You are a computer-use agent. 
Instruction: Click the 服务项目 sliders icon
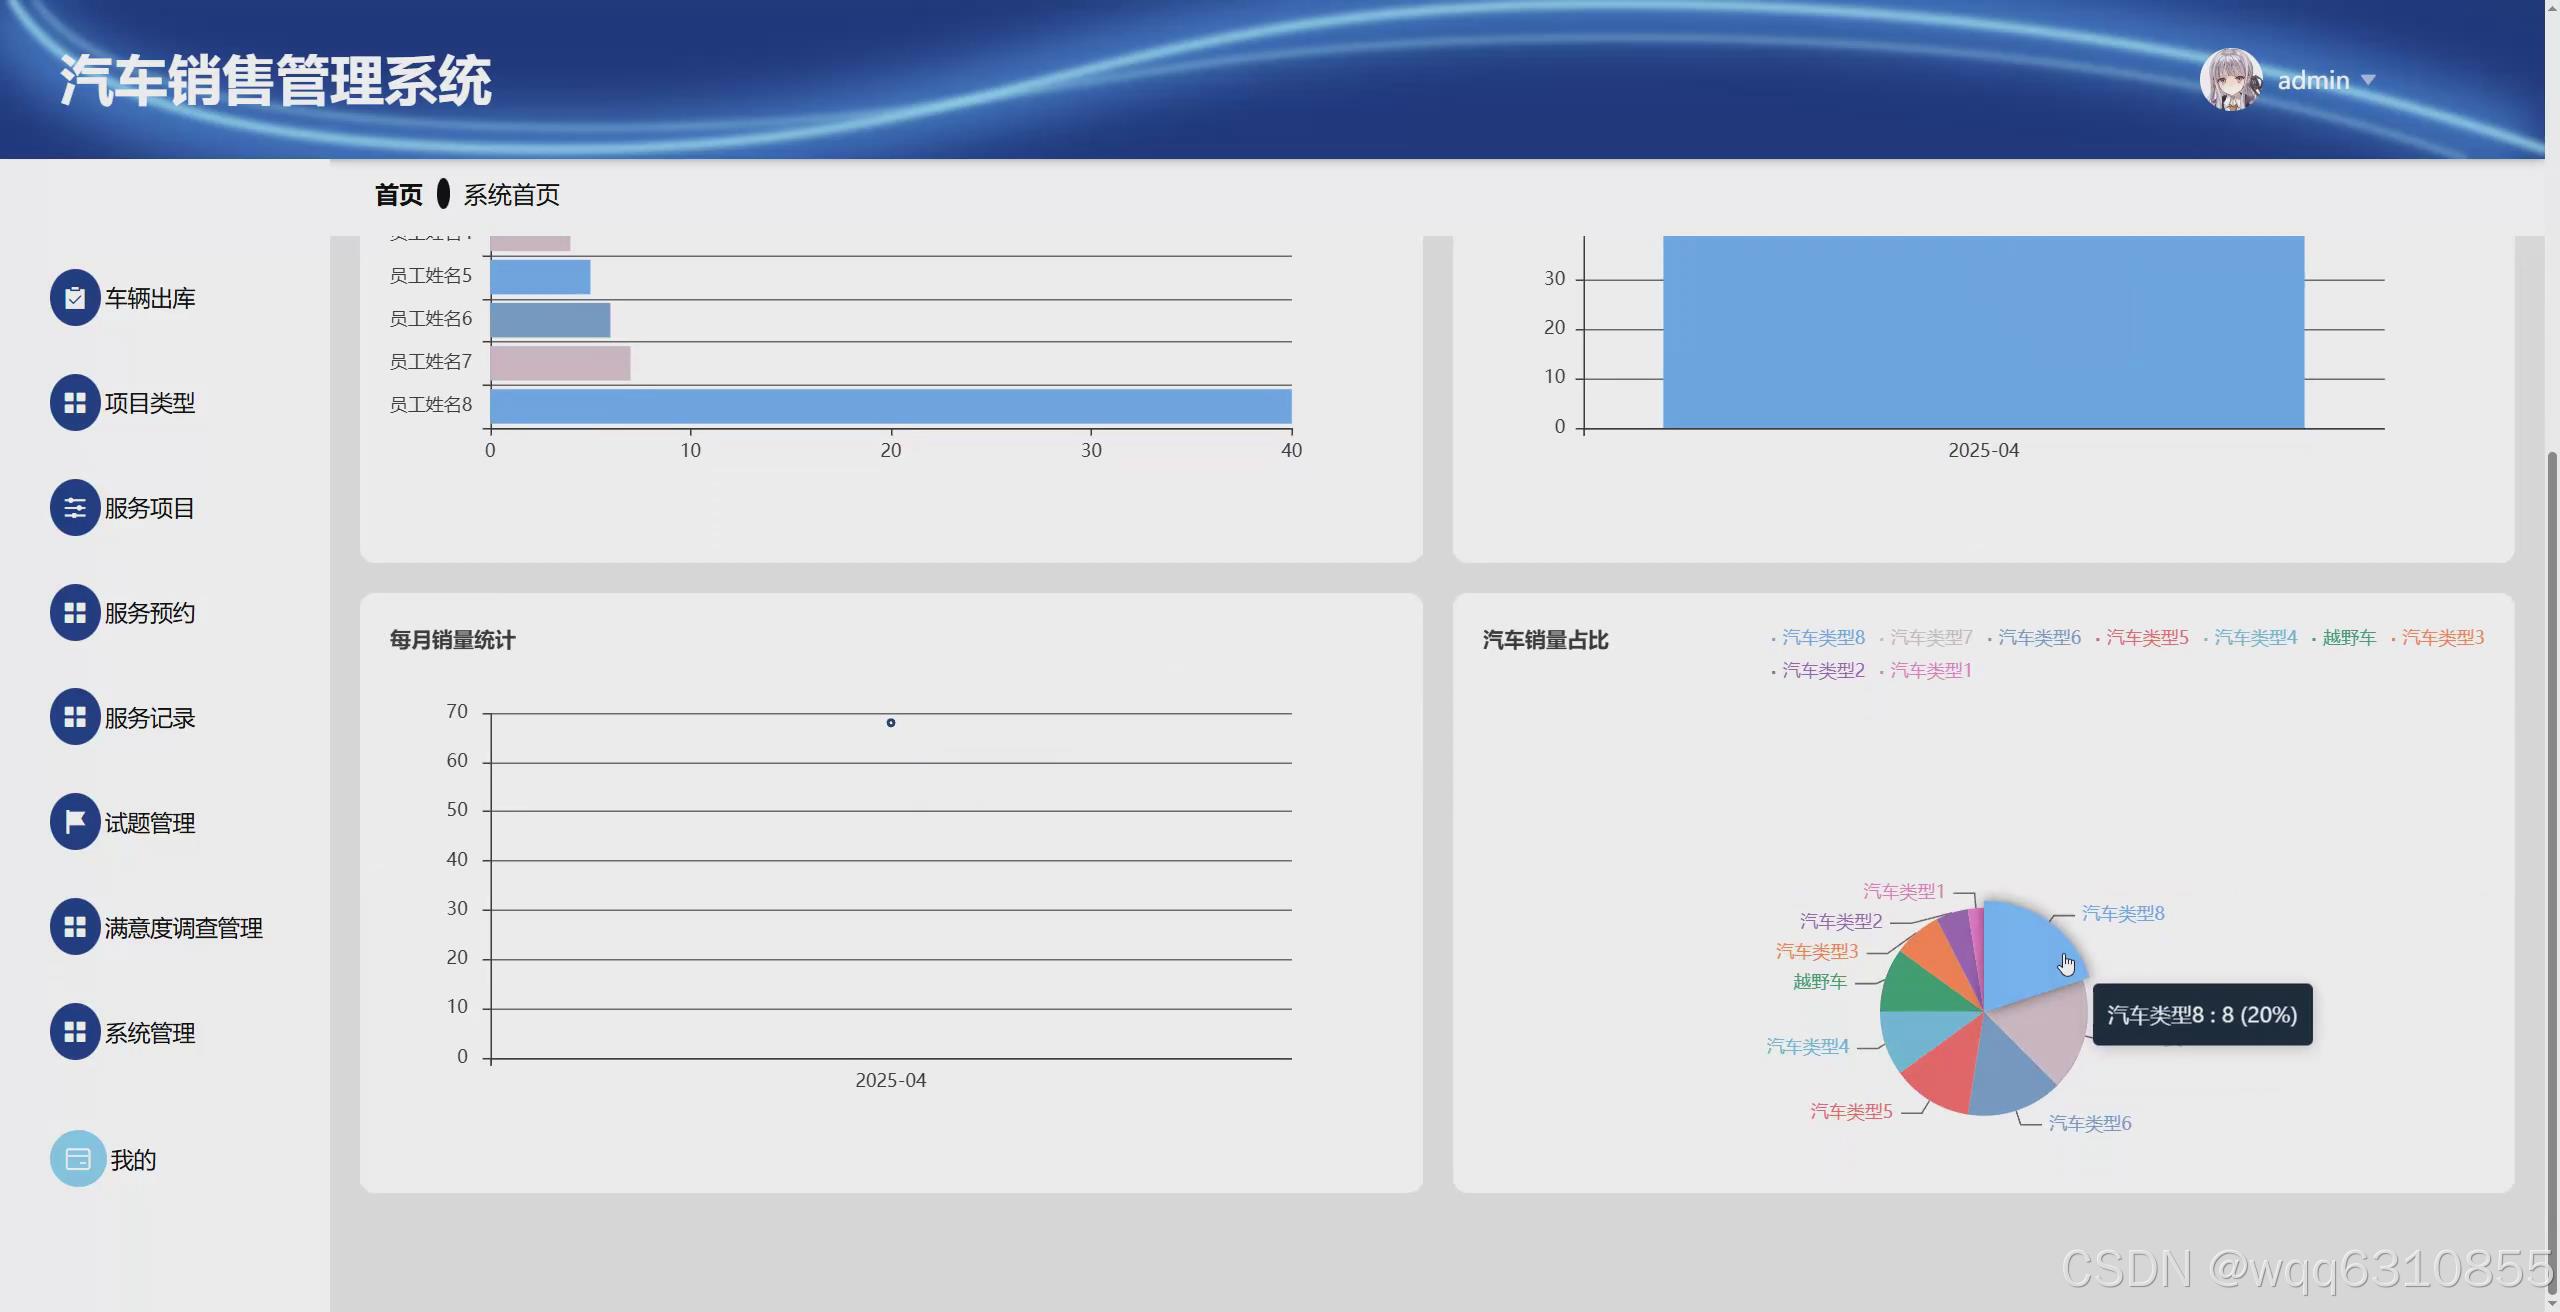pos(75,507)
